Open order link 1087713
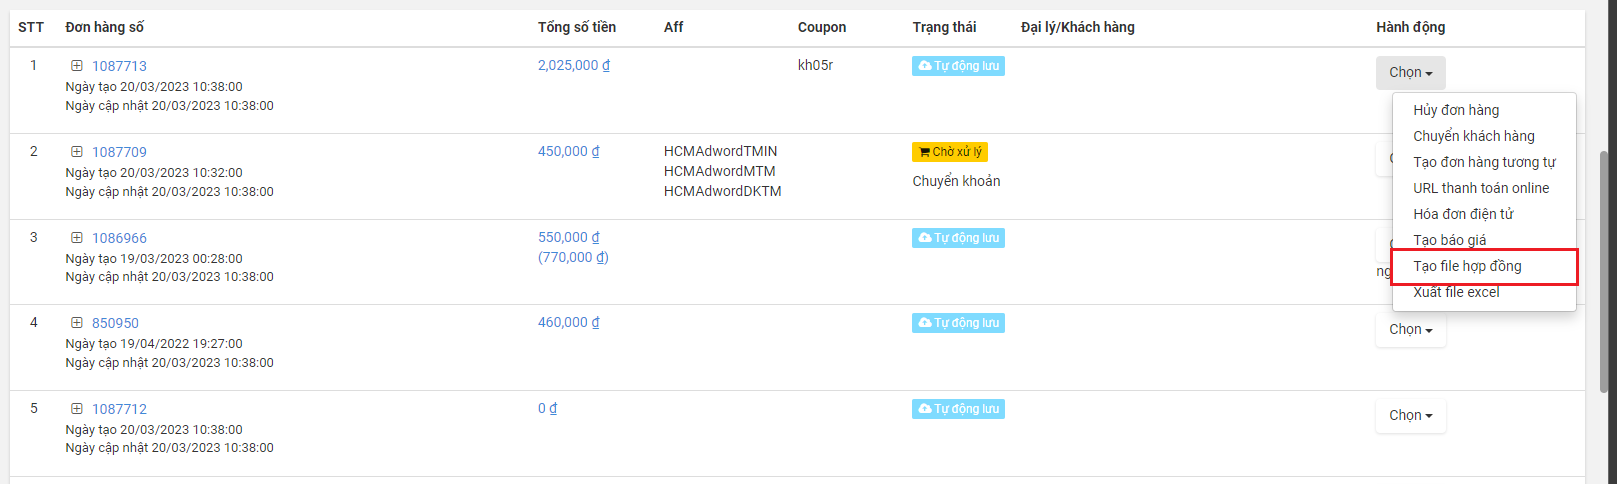 pyautogui.click(x=119, y=66)
